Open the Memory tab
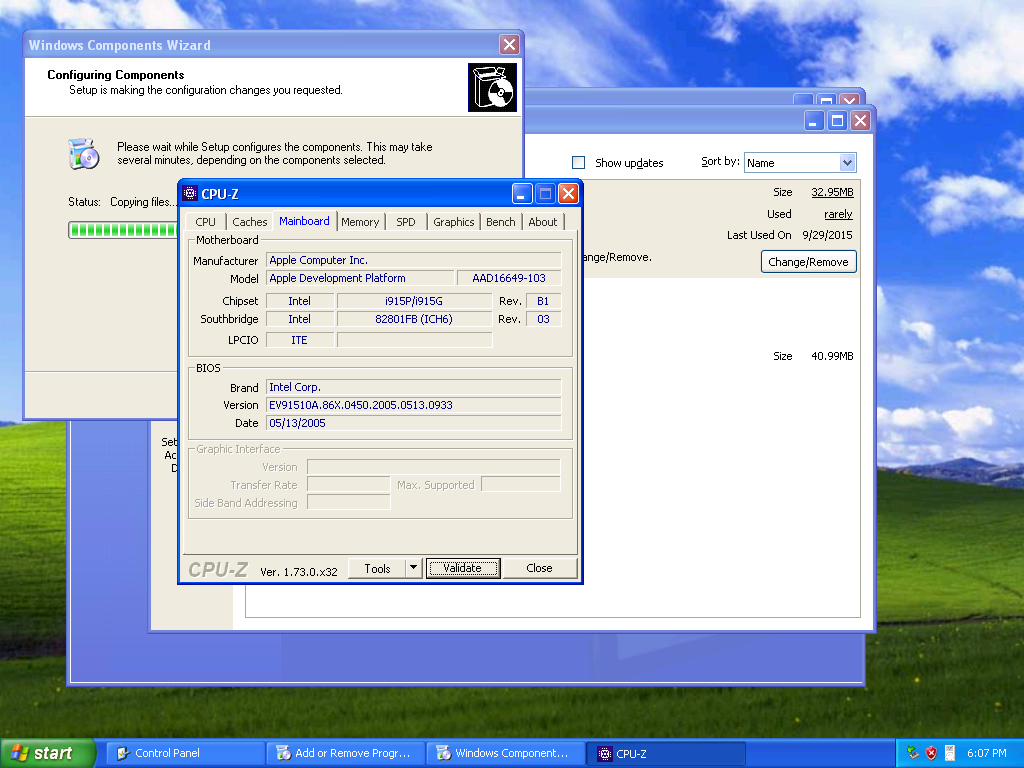1024x768 pixels. (360, 222)
